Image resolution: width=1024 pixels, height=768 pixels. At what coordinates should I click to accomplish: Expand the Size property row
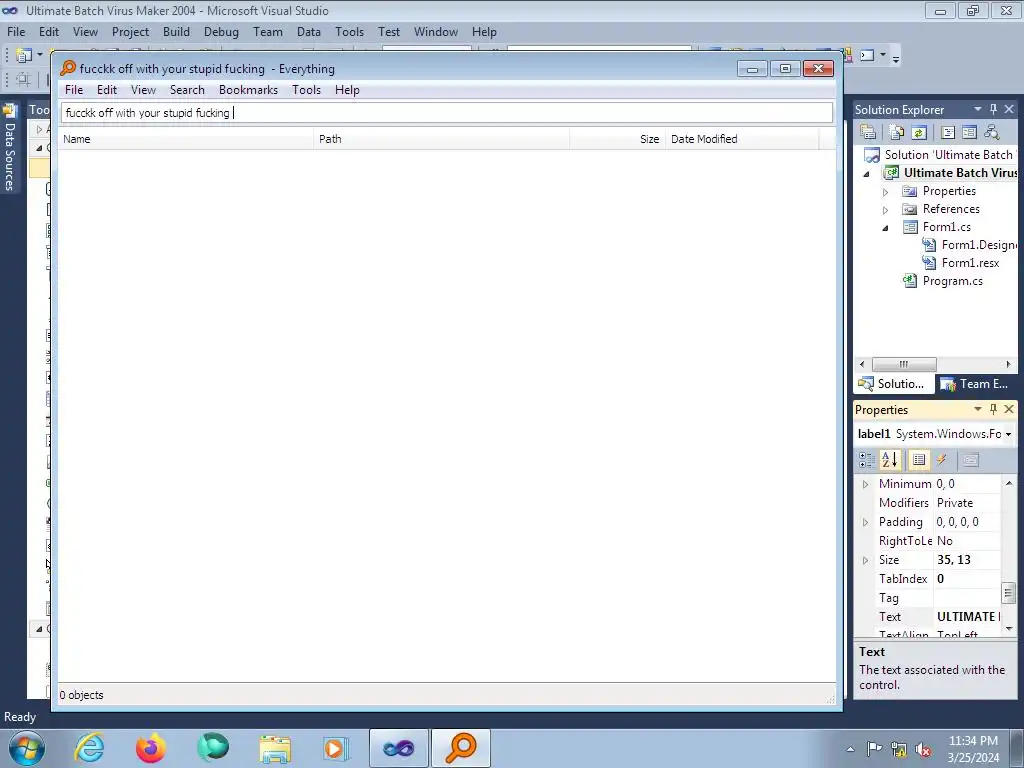[x=865, y=560]
